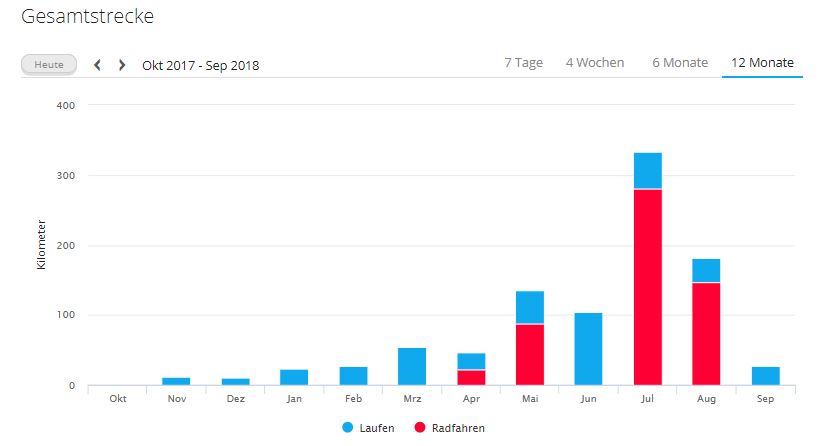Image resolution: width=822 pixels, height=446 pixels.
Task: Select the 12 Monate tab
Action: pos(762,63)
